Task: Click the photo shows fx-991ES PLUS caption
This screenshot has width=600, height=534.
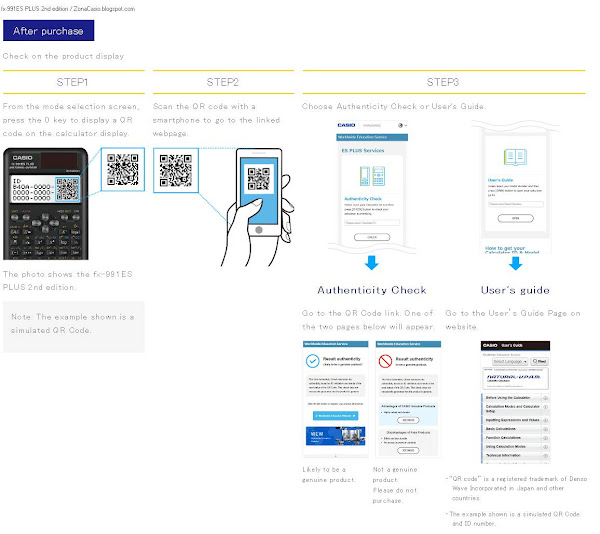Action: 68,280
